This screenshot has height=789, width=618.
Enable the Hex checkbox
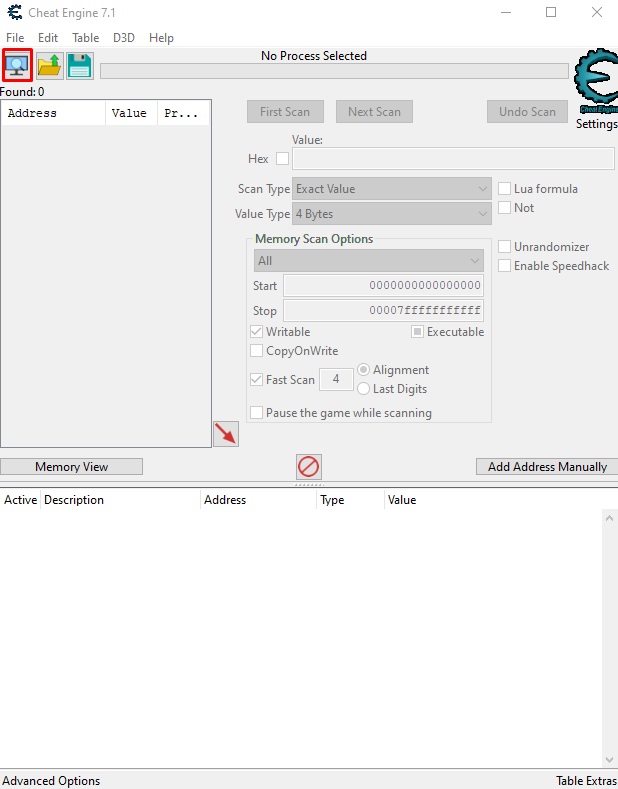click(282, 158)
